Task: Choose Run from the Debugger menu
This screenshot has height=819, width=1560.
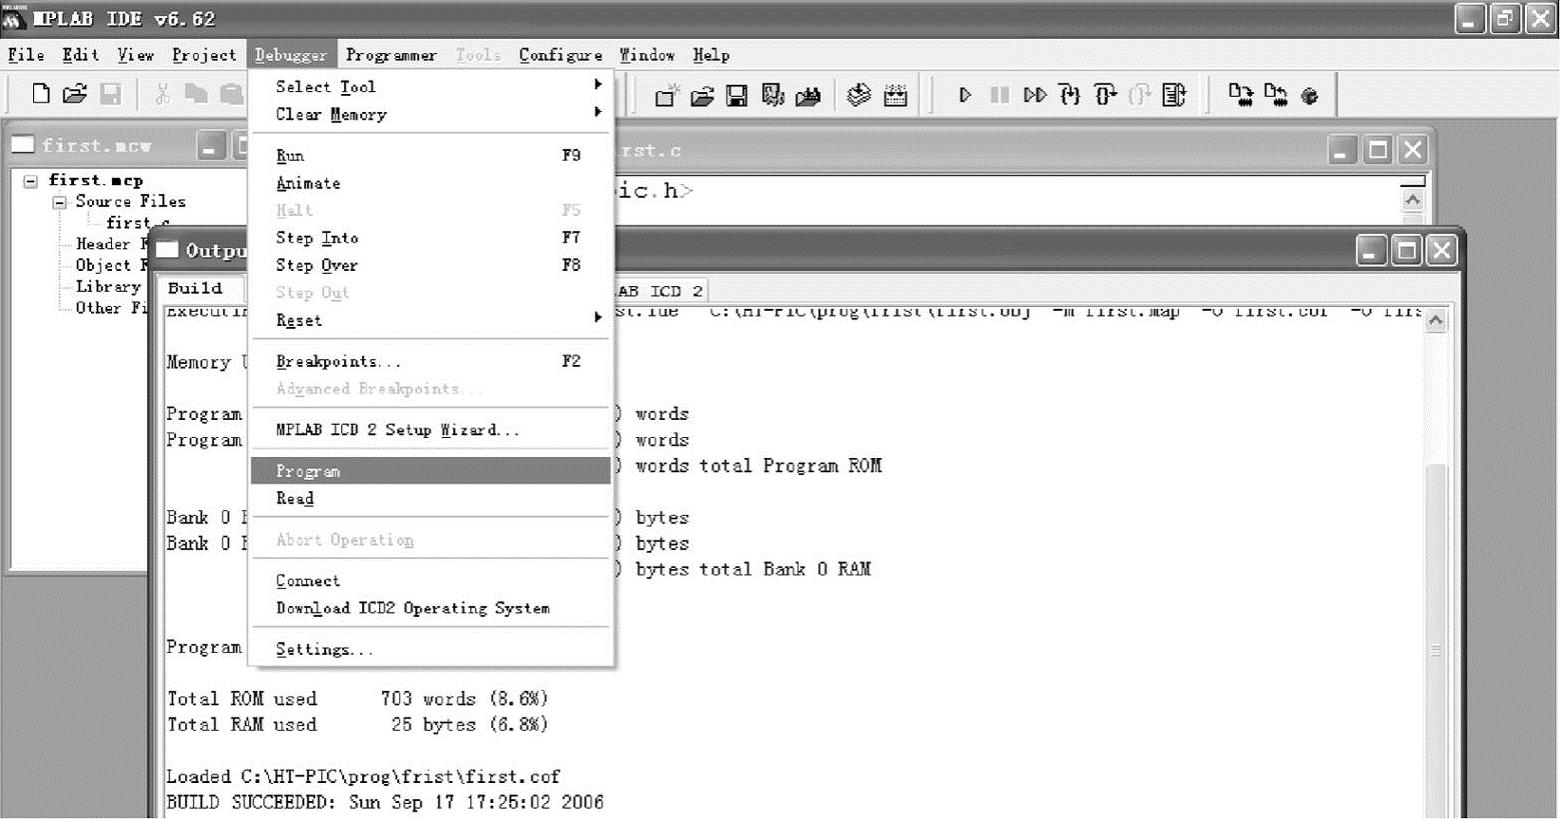Action: pyautogui.click(x=431, y=155)
